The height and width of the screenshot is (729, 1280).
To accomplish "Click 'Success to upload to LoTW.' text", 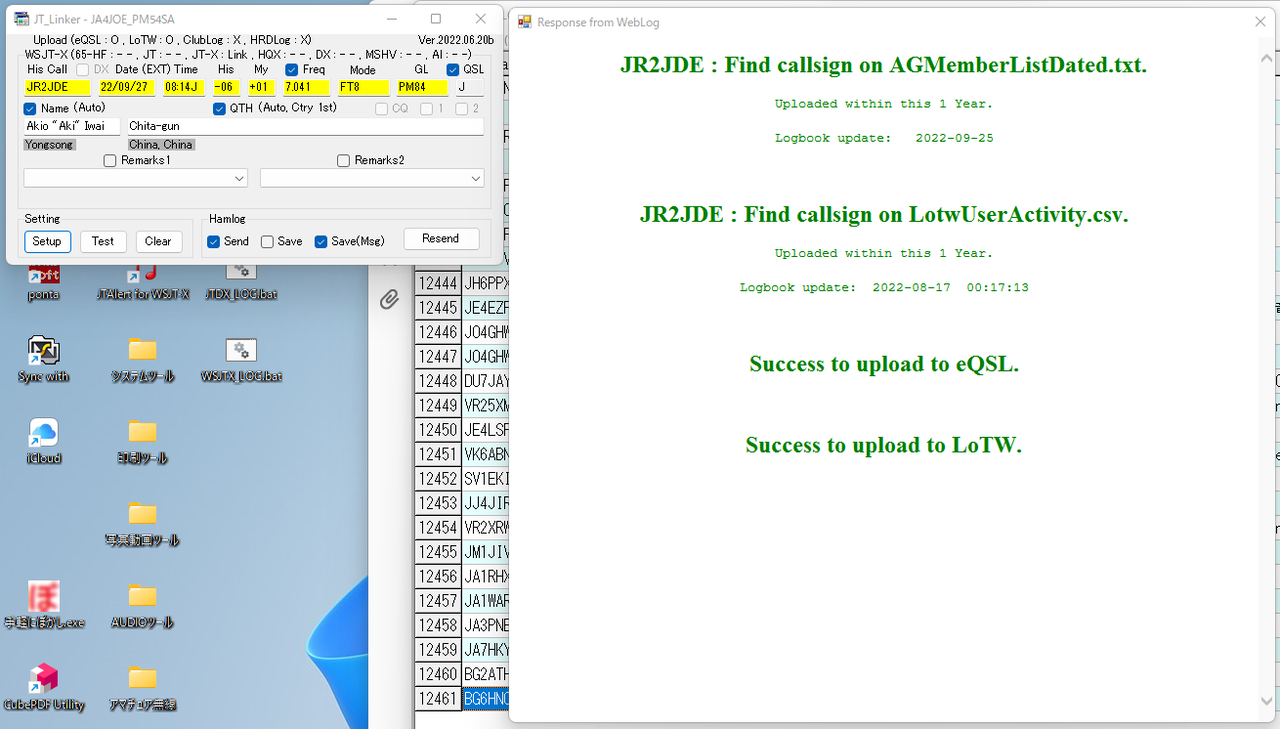I will click(x=884, y=445).
